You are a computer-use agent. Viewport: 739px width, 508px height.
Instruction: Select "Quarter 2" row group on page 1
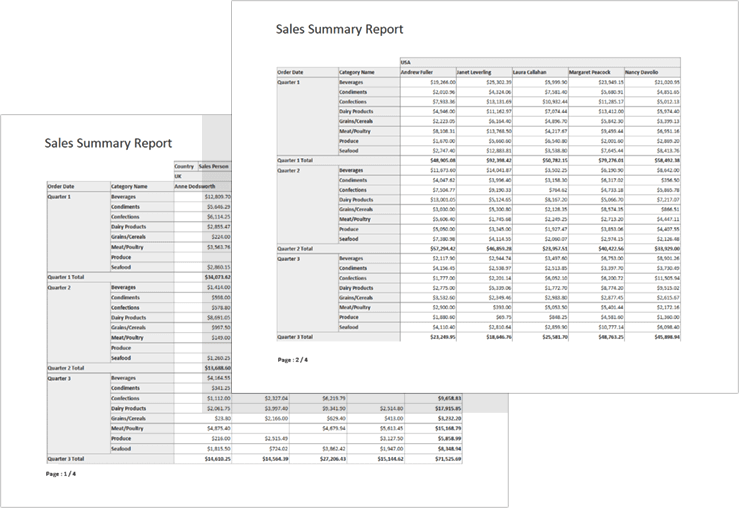click(x=78, y=322)
